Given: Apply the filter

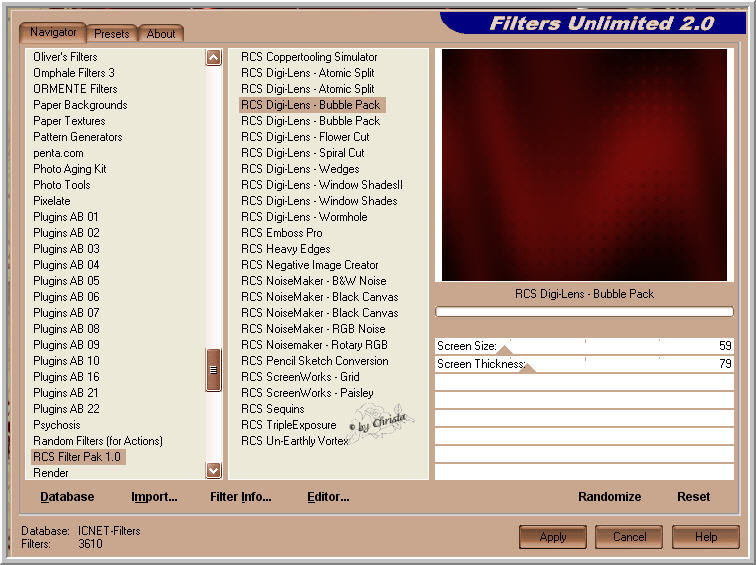Looking at the screenshot, I should click(553, 537).
